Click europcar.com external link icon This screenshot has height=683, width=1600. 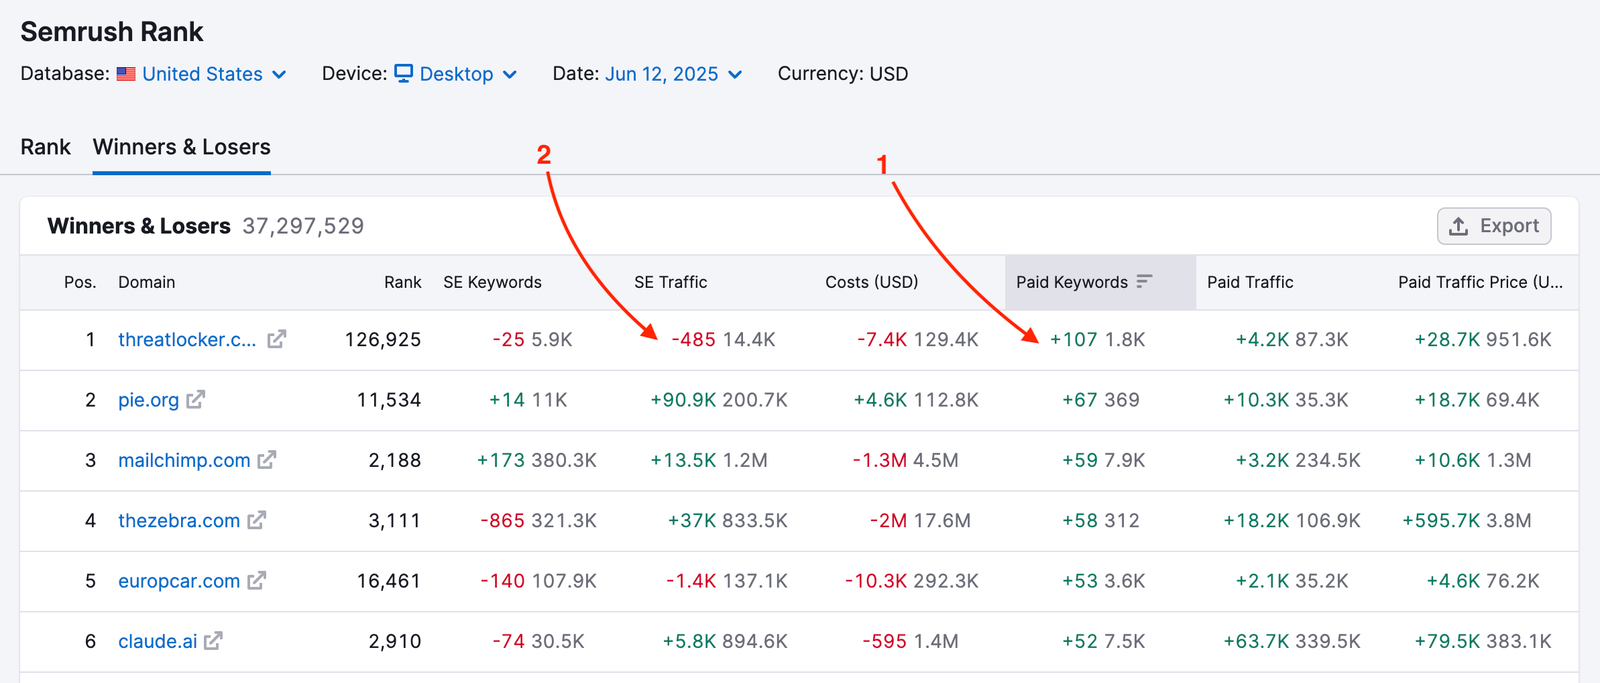[257, 581]
